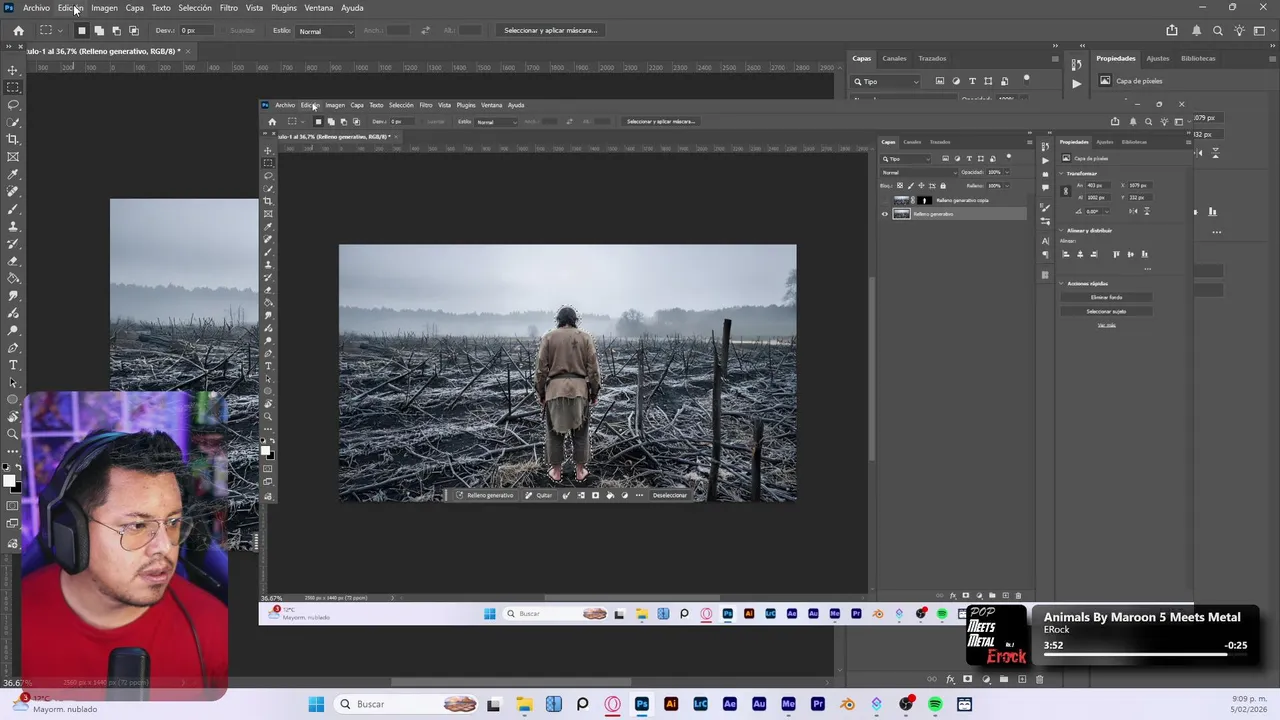The width and height of the screenshot is (1280, 720).
Task: Collapse the Acciones rápidas section
Action: pos(1062,283)
